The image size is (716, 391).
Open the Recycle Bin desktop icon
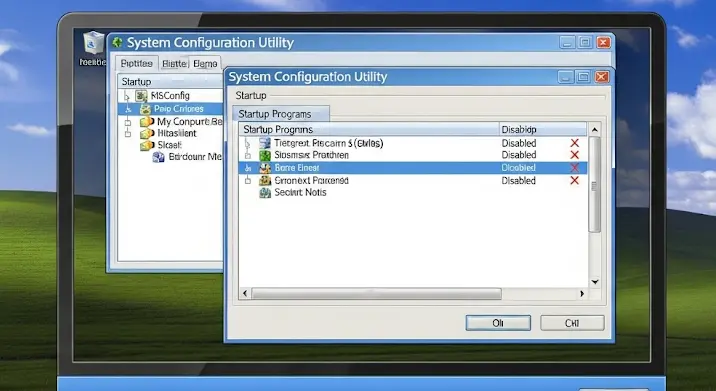coord(94,43)
